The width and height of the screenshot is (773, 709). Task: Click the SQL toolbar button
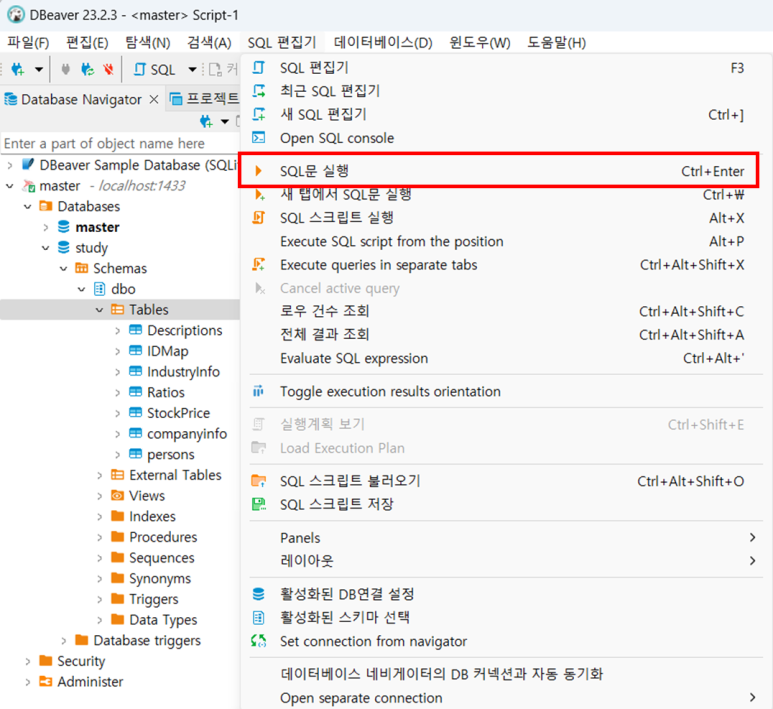(155, 70)
